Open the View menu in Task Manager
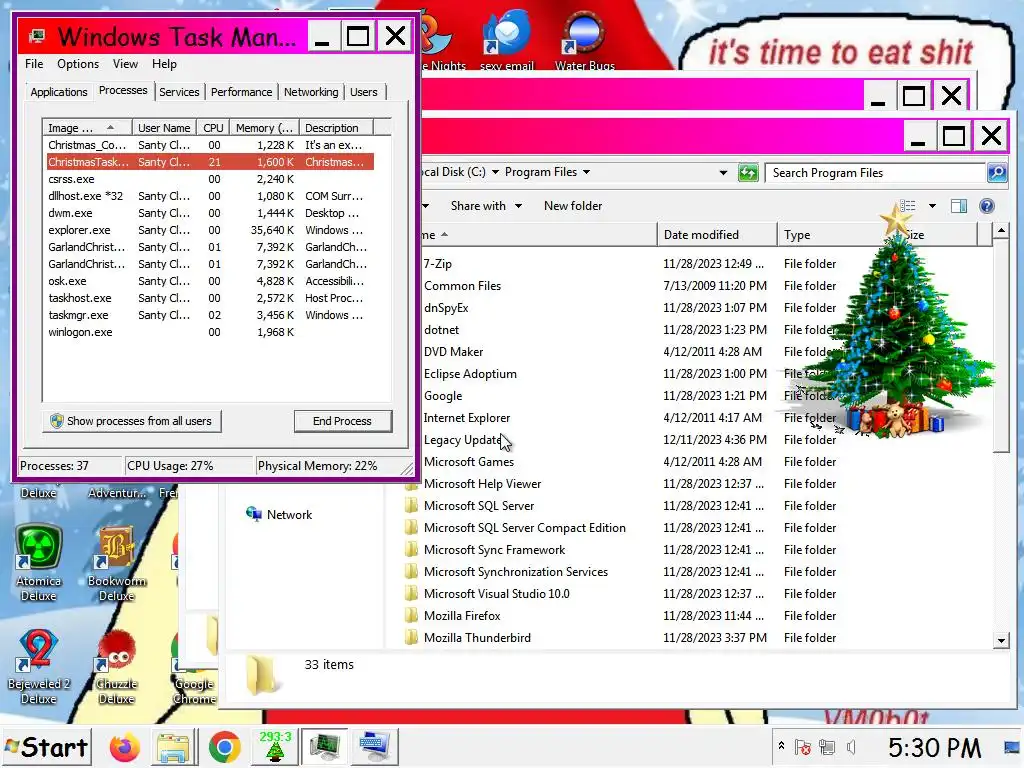 (125, 64)
